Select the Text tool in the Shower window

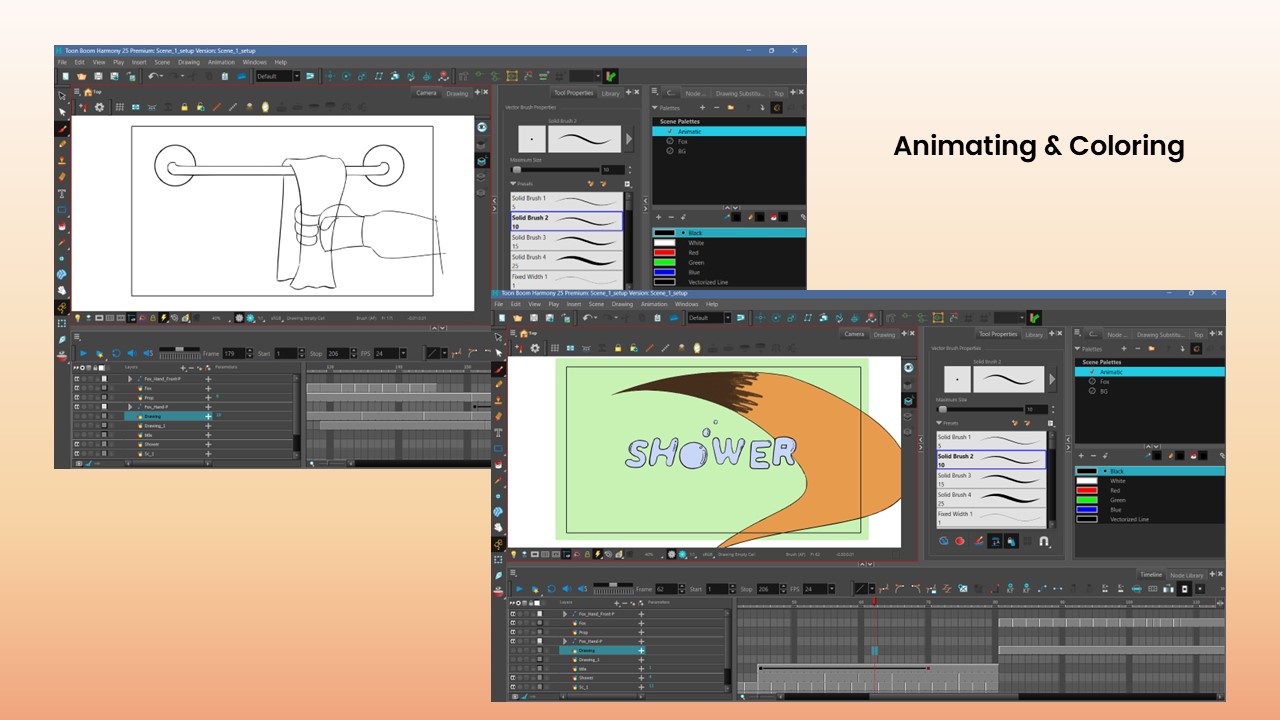498,433
